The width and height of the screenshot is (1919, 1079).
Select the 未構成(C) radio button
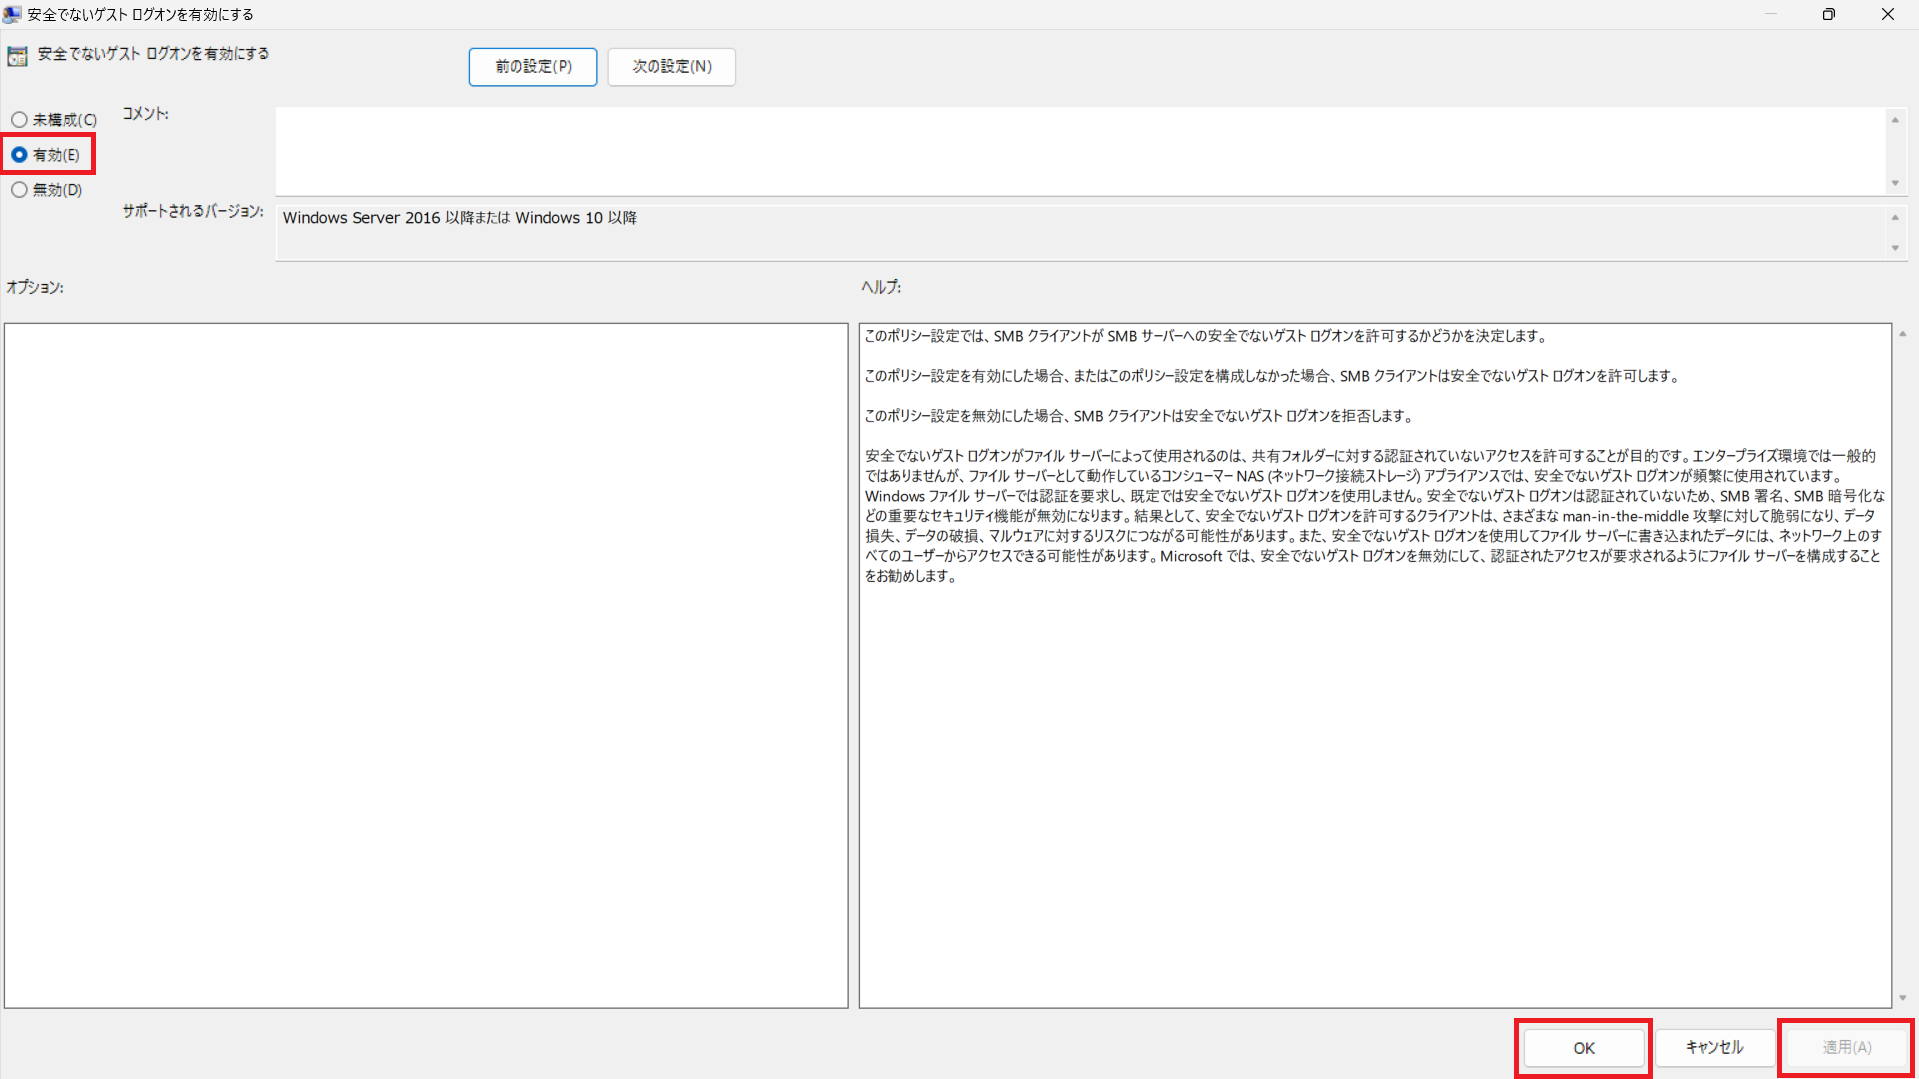(54, 120)
